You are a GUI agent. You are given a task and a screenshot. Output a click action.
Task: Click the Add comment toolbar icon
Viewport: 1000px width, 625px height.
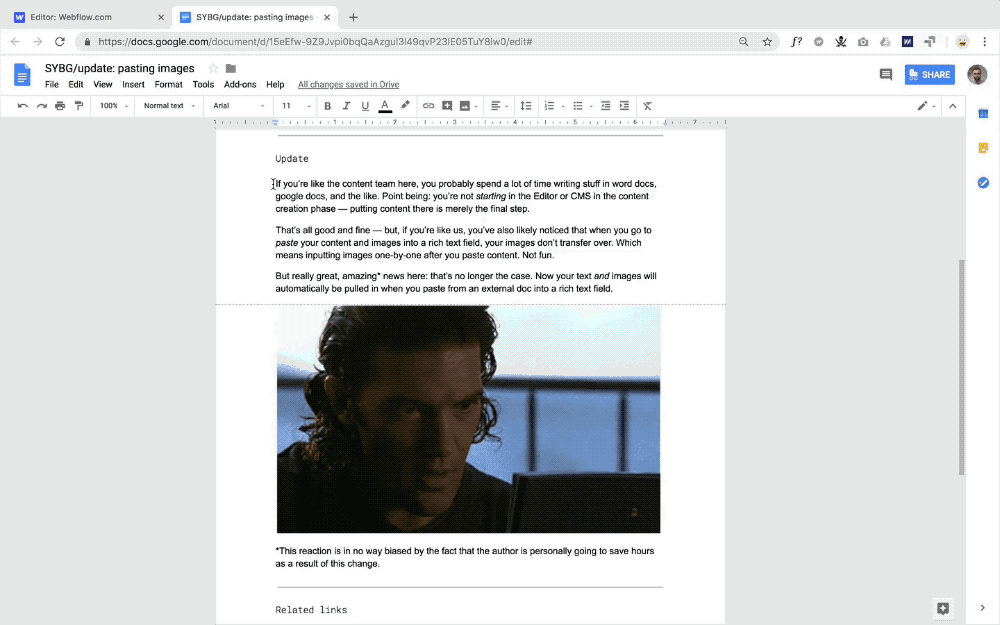(447, 106)
